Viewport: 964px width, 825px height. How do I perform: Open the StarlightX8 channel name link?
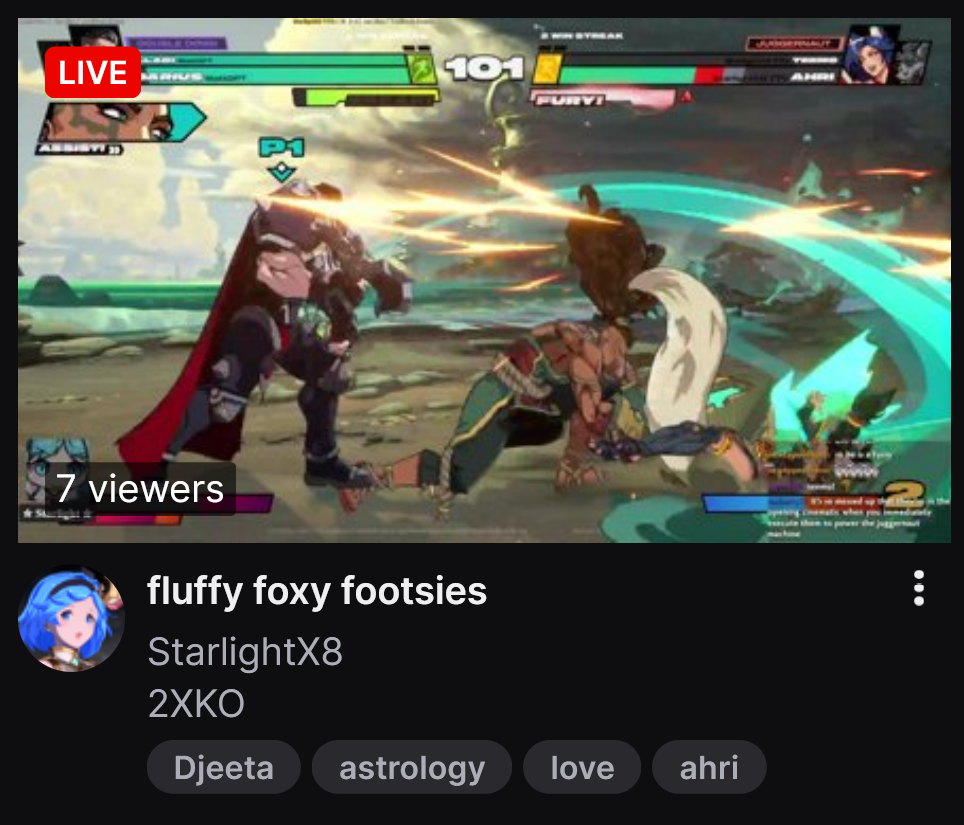pos(245,651)
